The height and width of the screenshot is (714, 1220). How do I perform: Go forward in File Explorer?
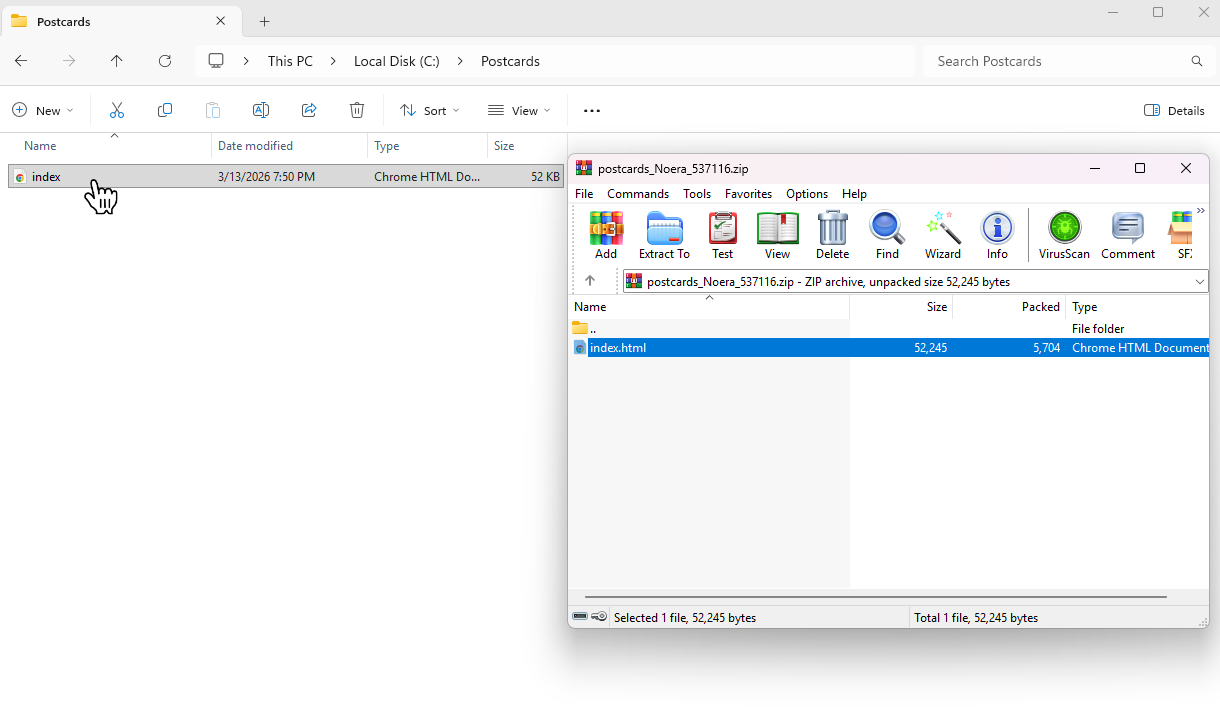69,61
